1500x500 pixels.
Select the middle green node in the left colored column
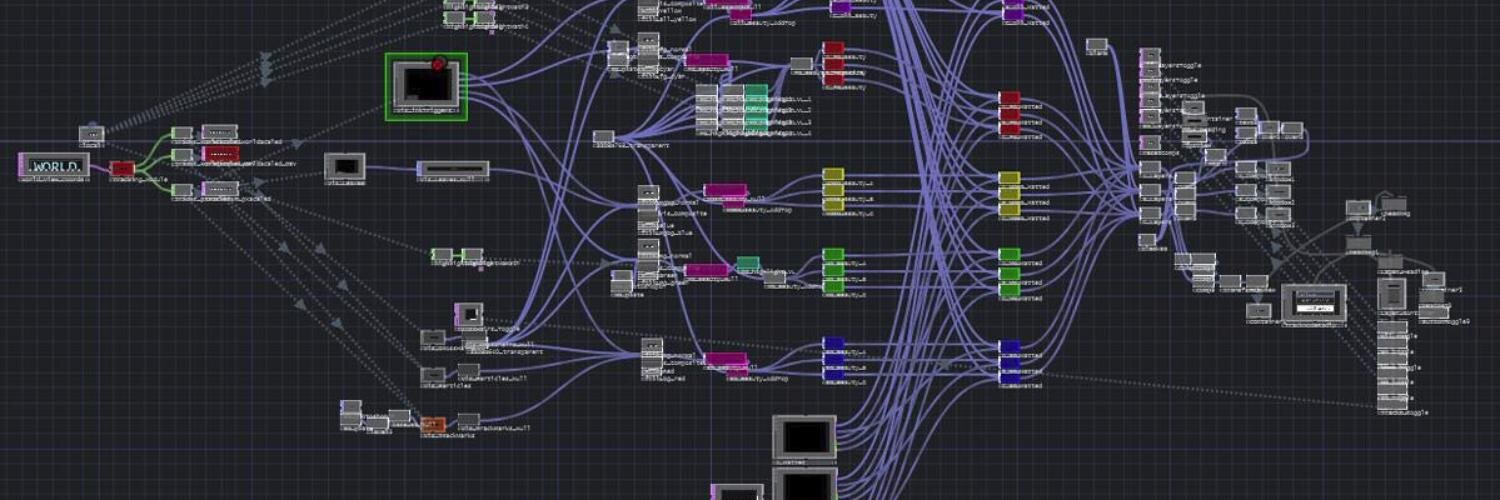coord(833,270)
